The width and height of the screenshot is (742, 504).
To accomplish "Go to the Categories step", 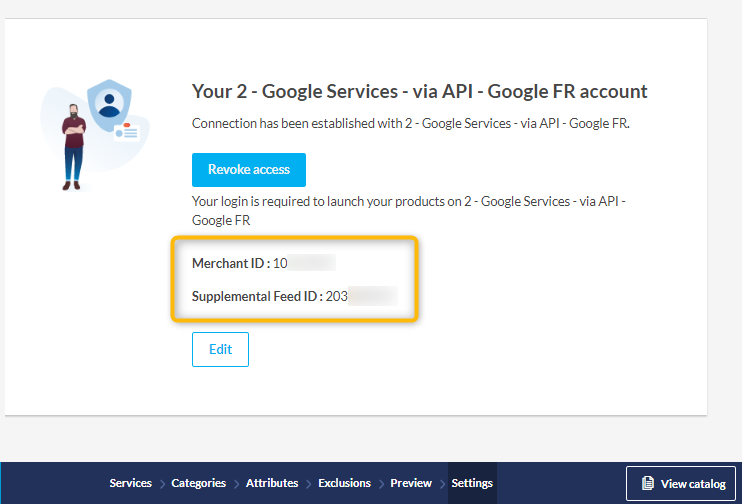I will [x=198, y=483].
